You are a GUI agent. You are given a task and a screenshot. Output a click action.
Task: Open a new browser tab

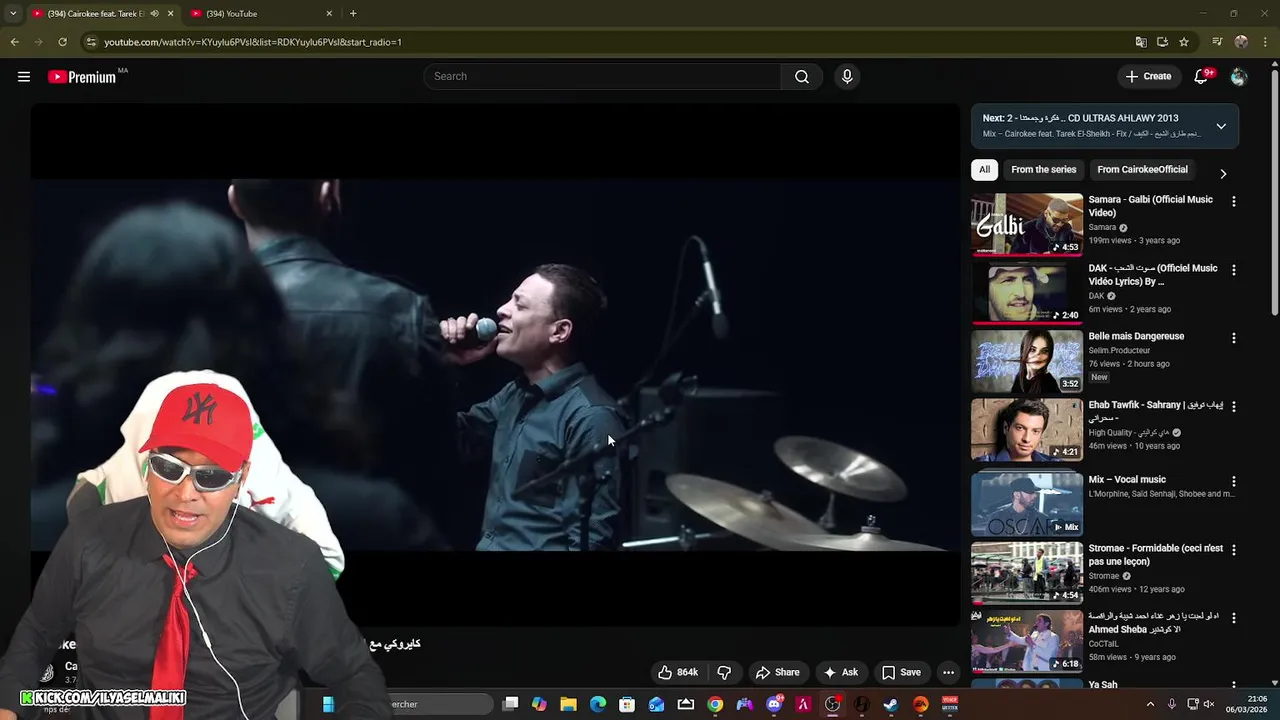[353, 14]
